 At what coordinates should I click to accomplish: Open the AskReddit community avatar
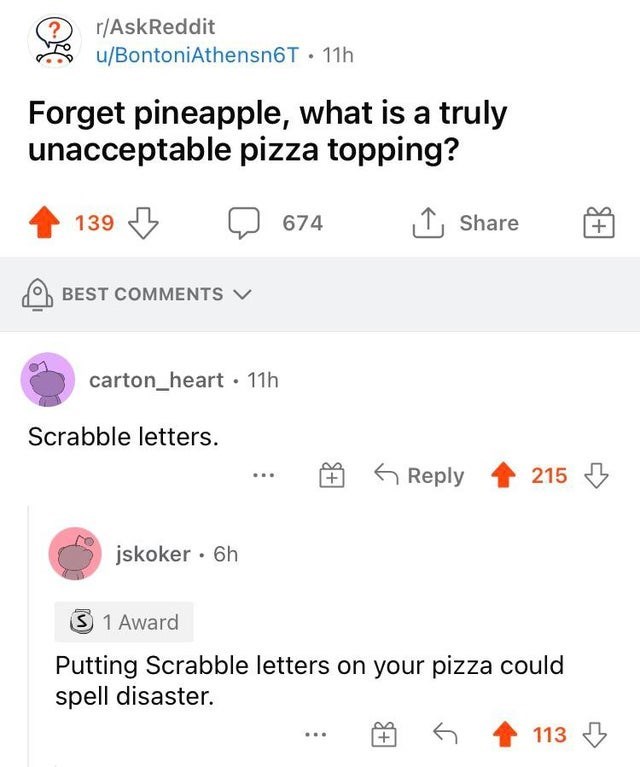point(53,42)
